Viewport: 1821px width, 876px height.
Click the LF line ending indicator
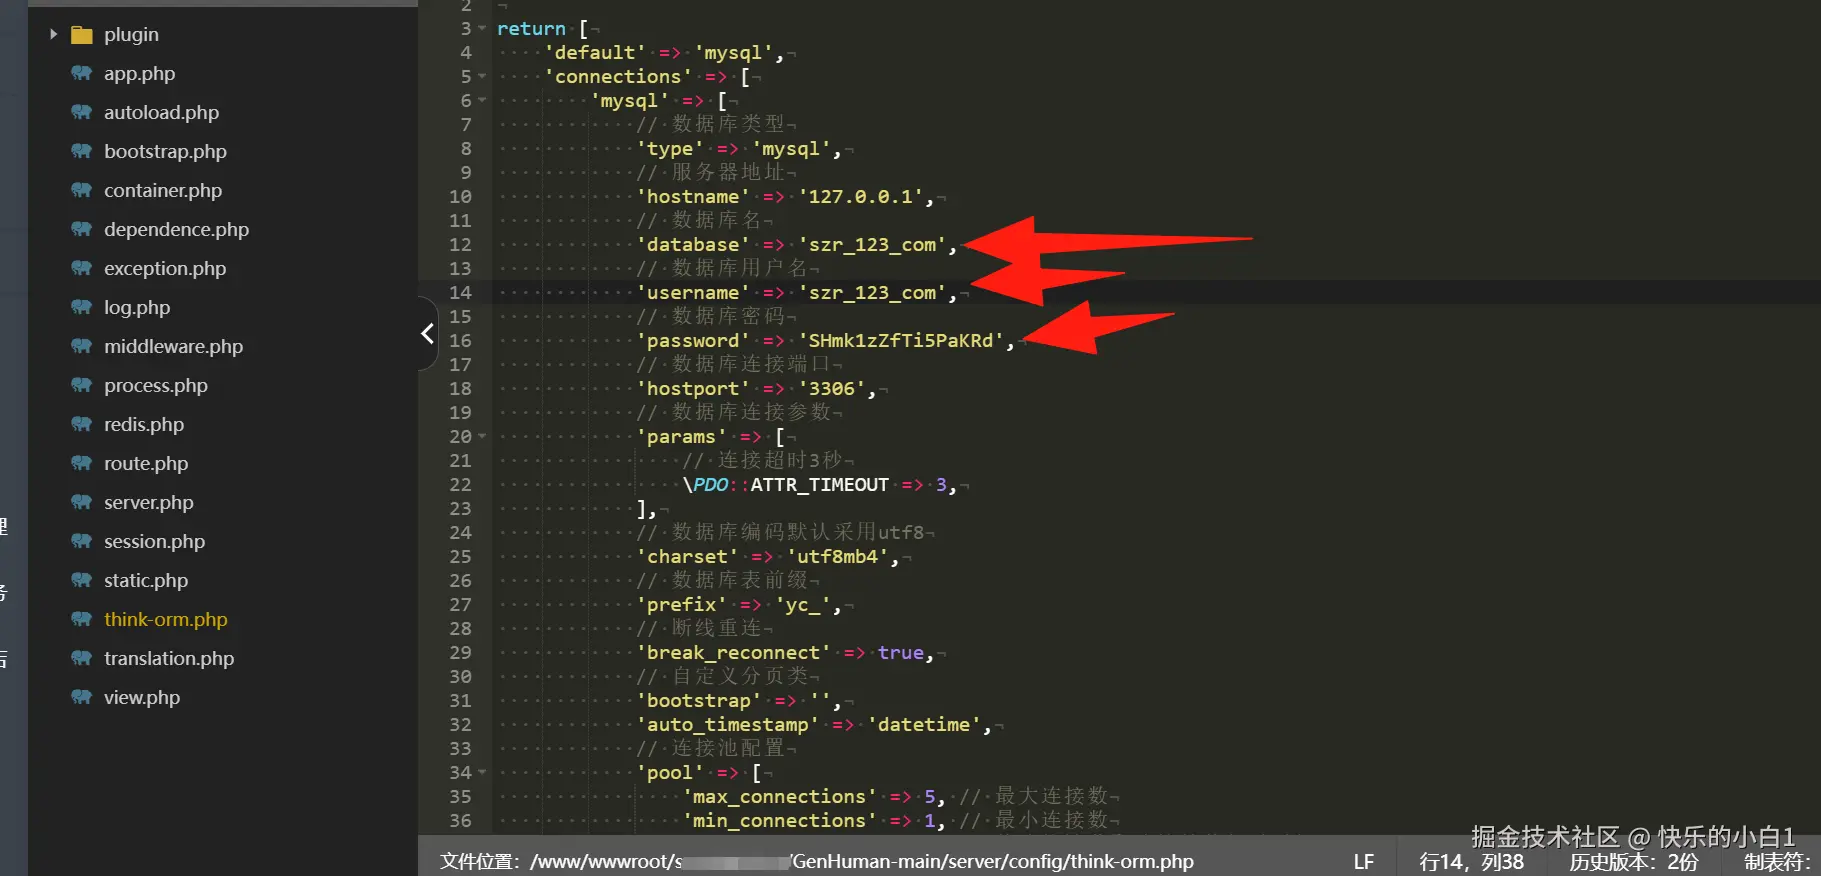(x=1364, y=861)
